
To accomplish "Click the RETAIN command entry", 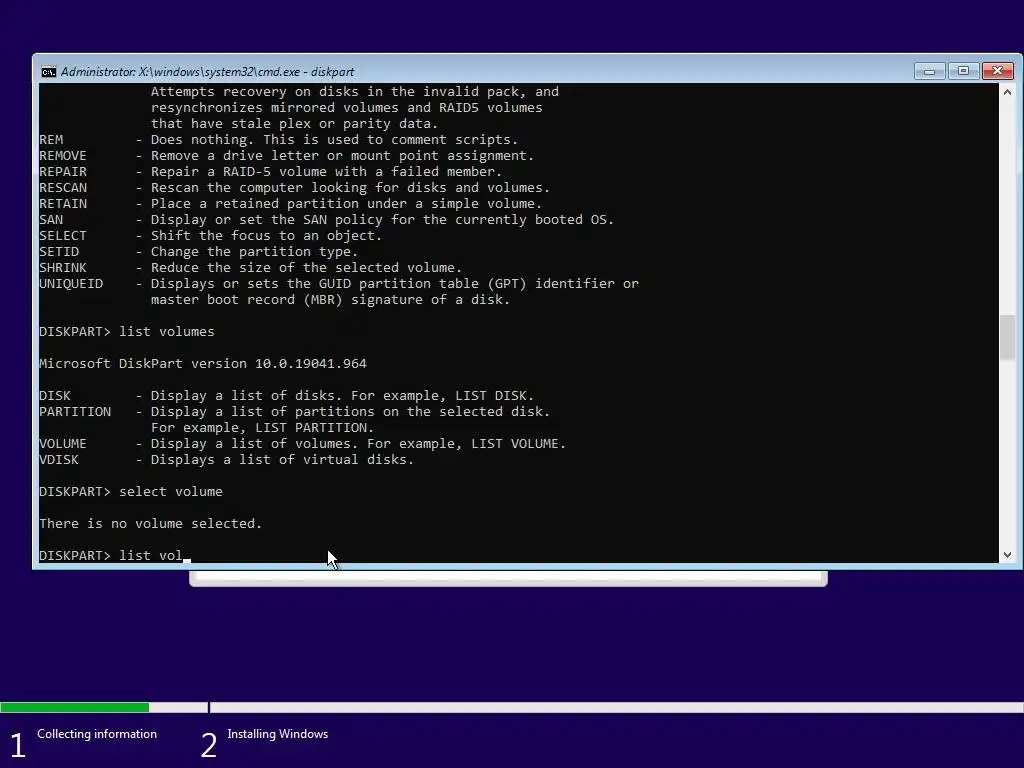I will (291, 203).
